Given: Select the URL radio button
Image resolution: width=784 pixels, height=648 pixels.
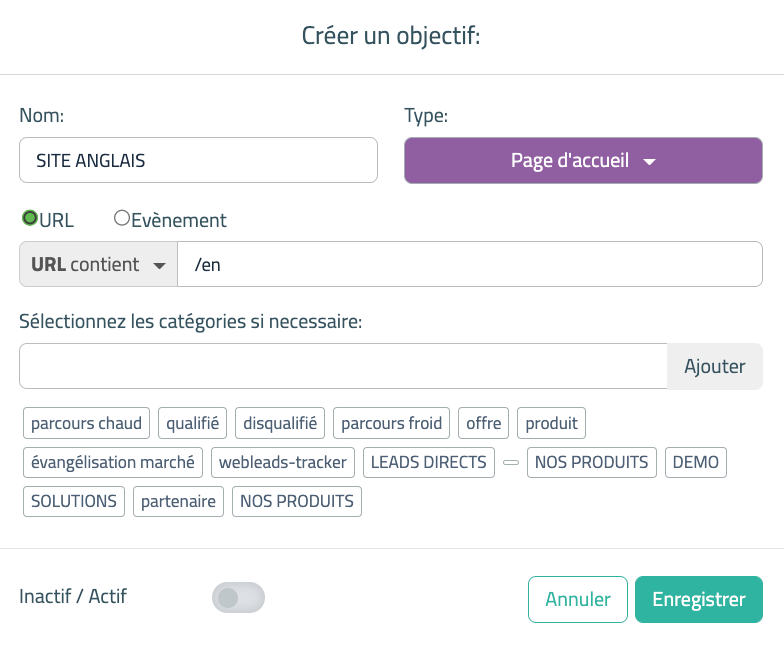Looking at the screenshot, I should [30, 218].
